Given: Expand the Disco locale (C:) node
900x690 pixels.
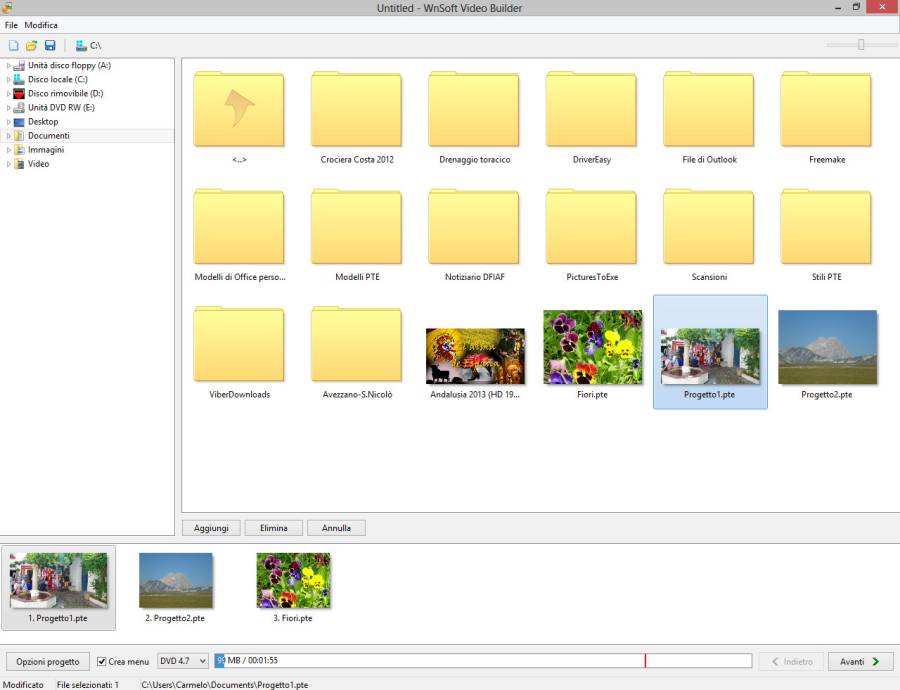Looking at the screenshot, I should 8,79.
